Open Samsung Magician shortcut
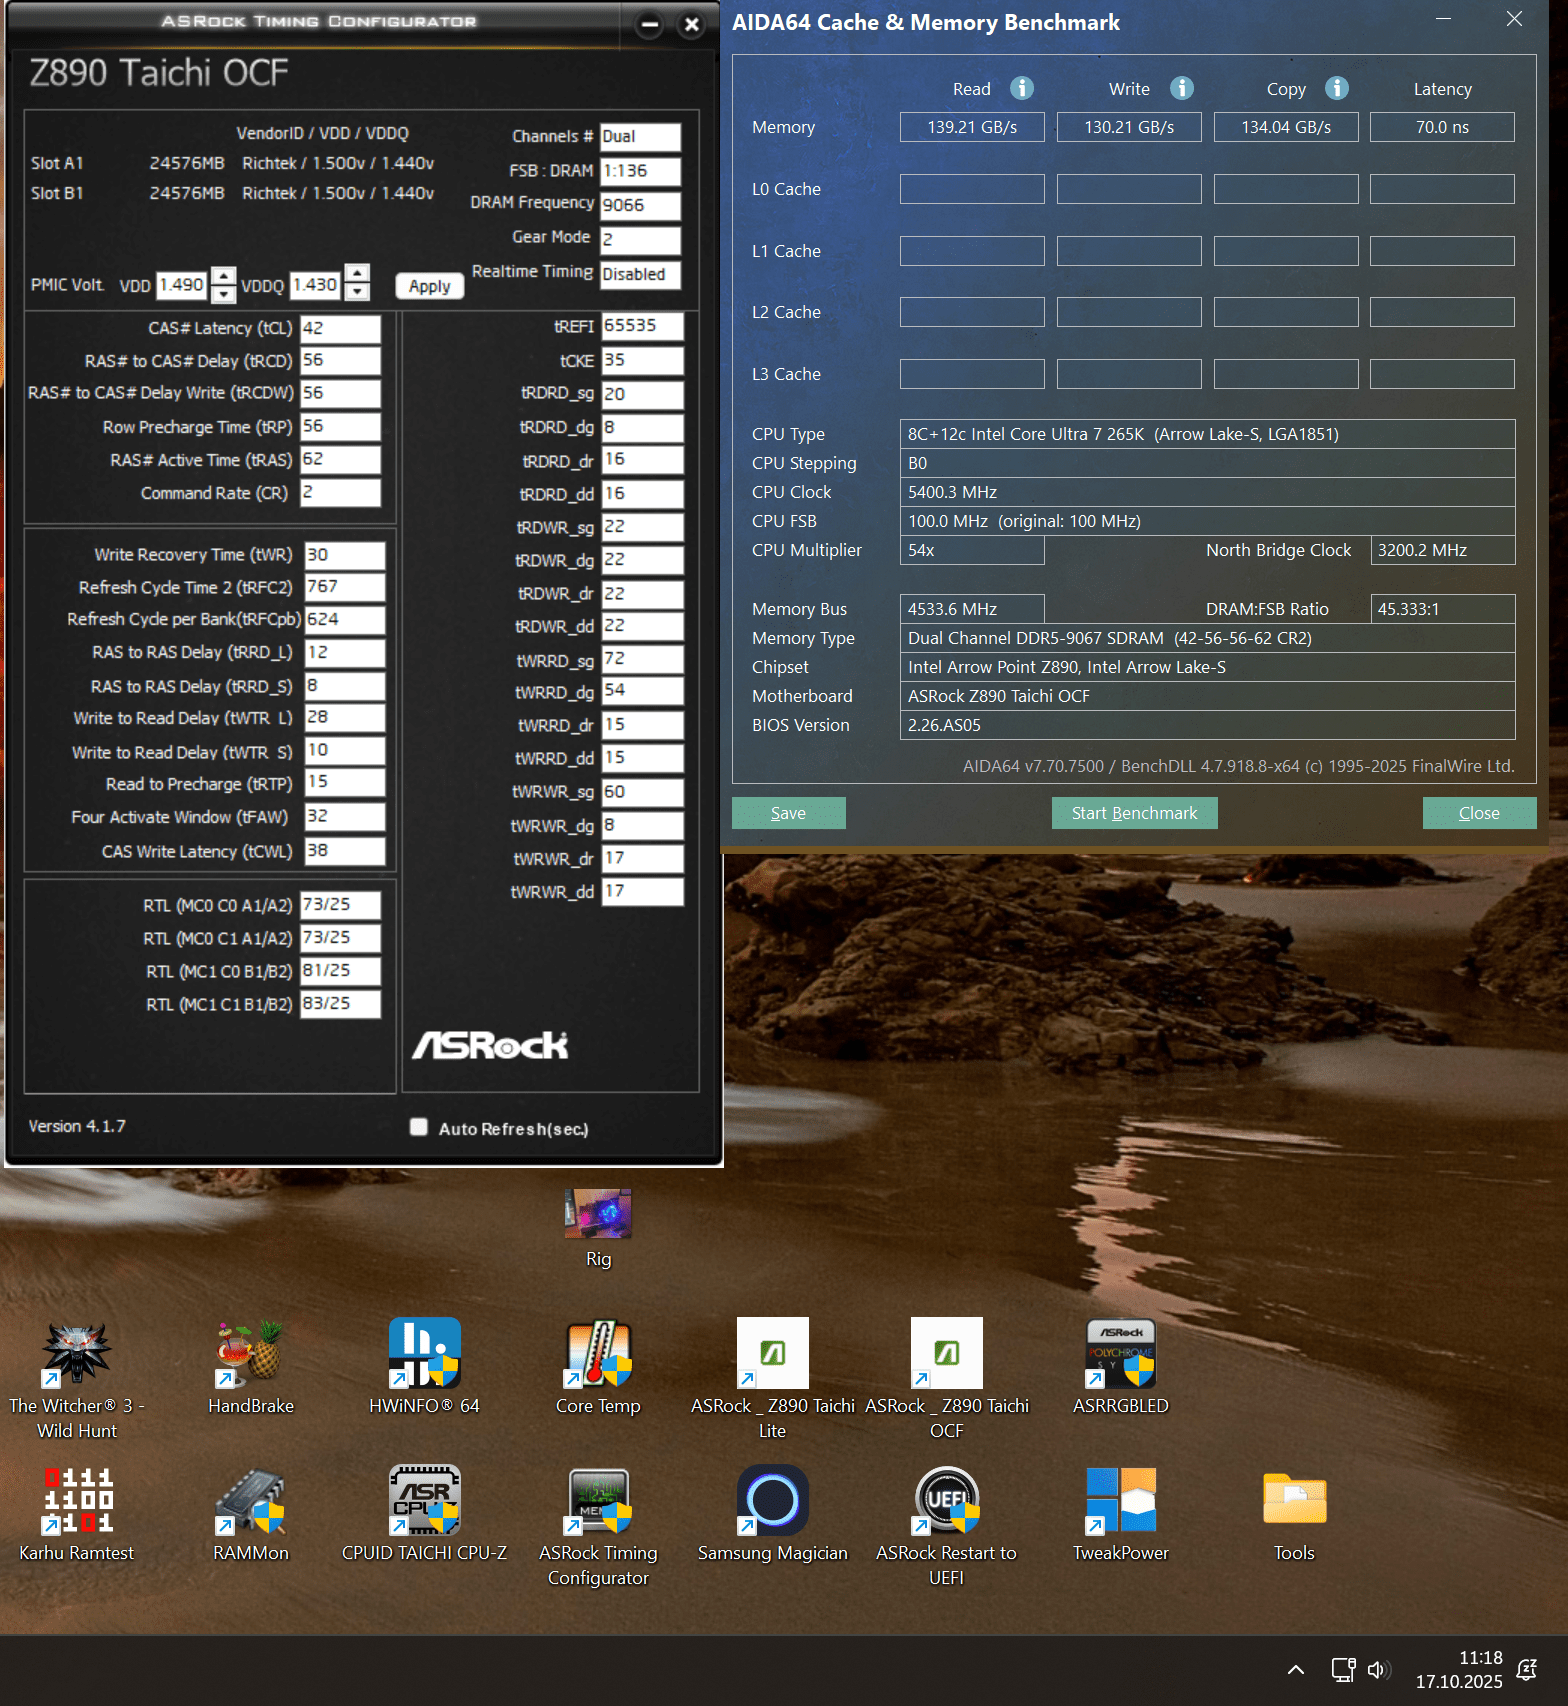 [772, 1514]
